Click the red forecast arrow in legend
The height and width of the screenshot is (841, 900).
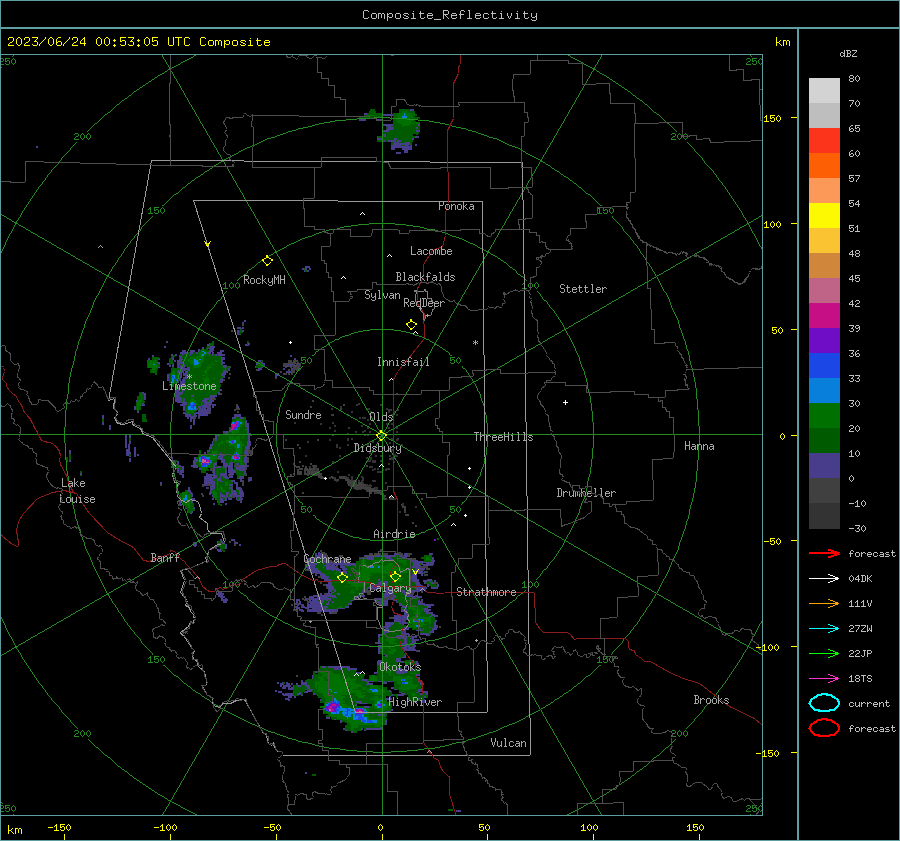click(824, 553)
